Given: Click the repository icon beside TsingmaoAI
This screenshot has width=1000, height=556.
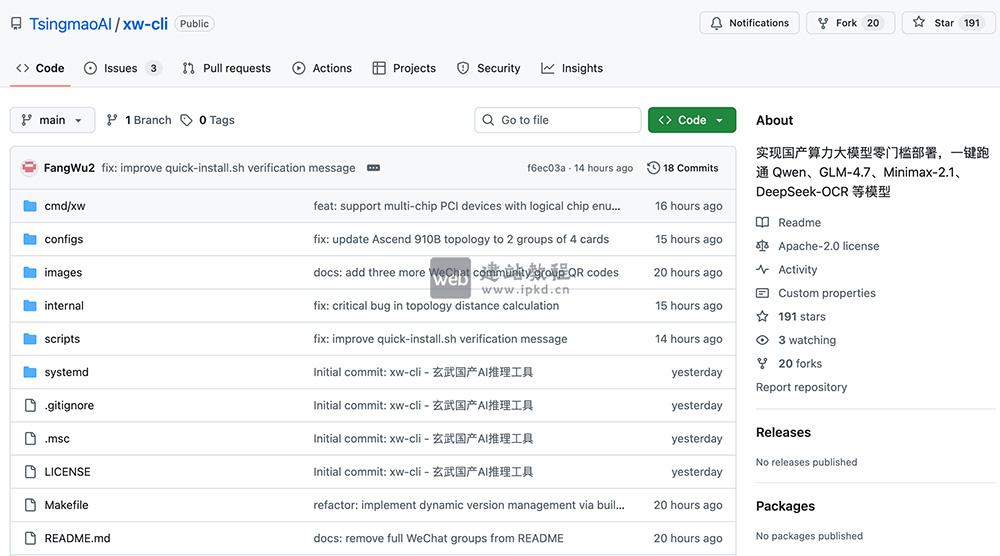Looking at the screenshot, I should [15, 24].
